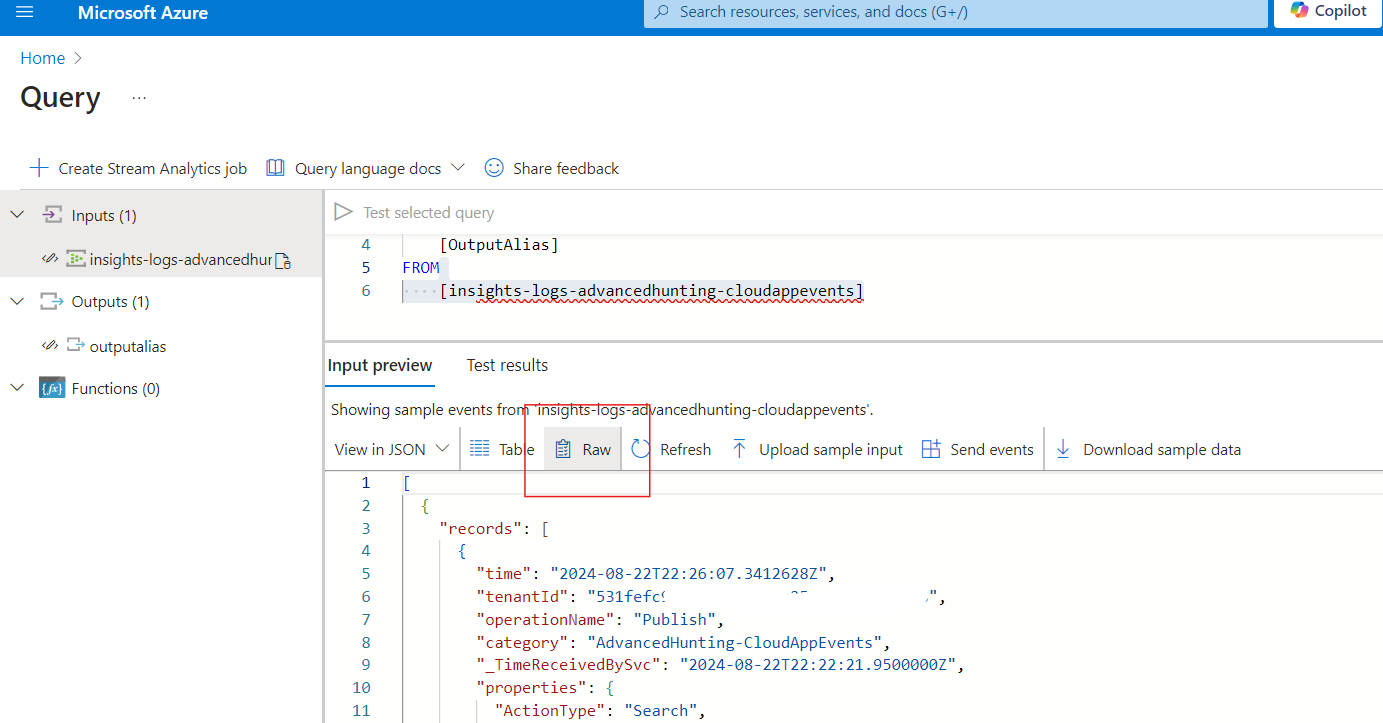The width and height of the screenshot is (1383, 723).
Task: Switch to the Input preview tab
Action: 380,365
